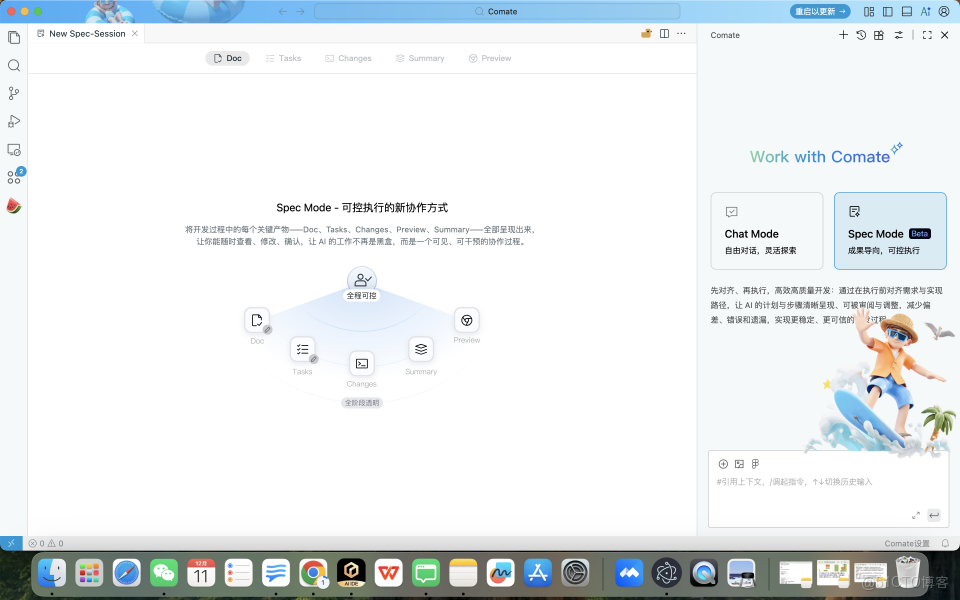The image size is (960, 600).
Task: Open the adjustment sliders in Comate header
Action: pos(898,35)
